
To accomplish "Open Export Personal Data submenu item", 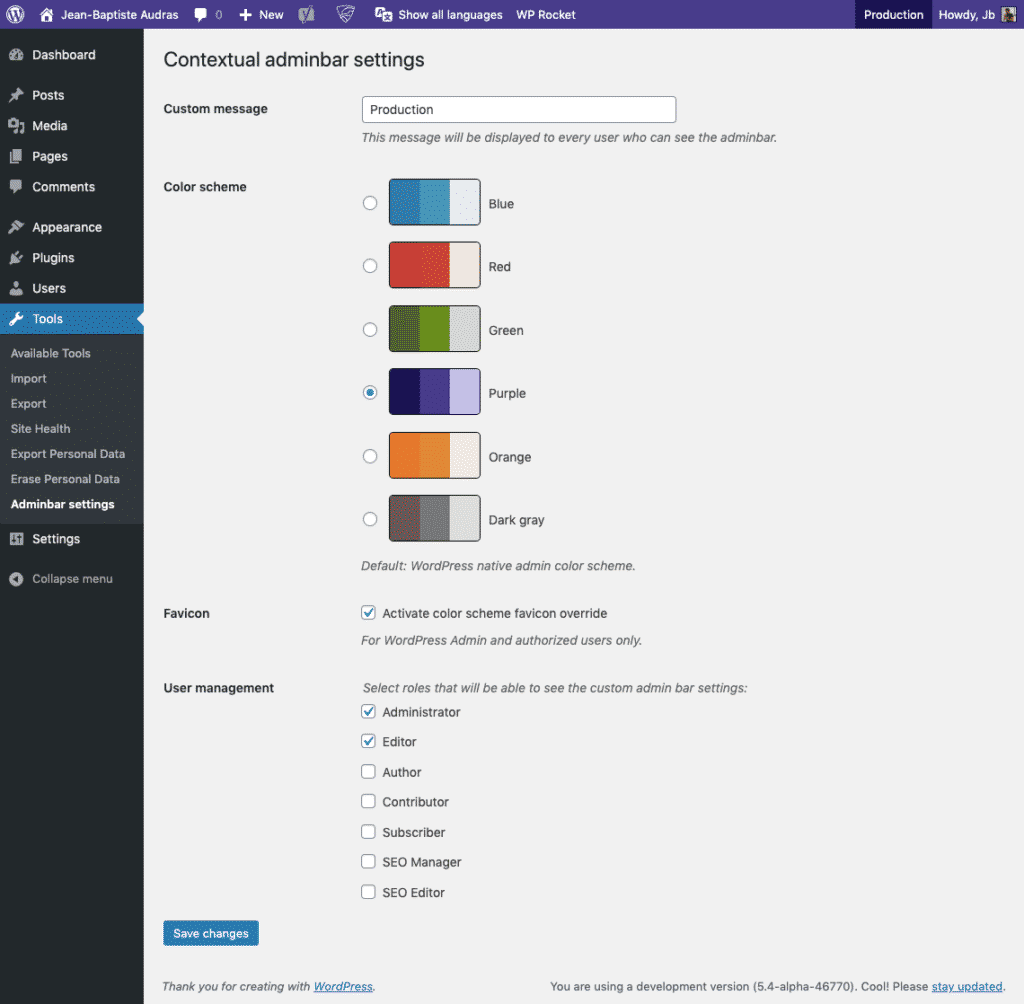I will tap(67, 454).
